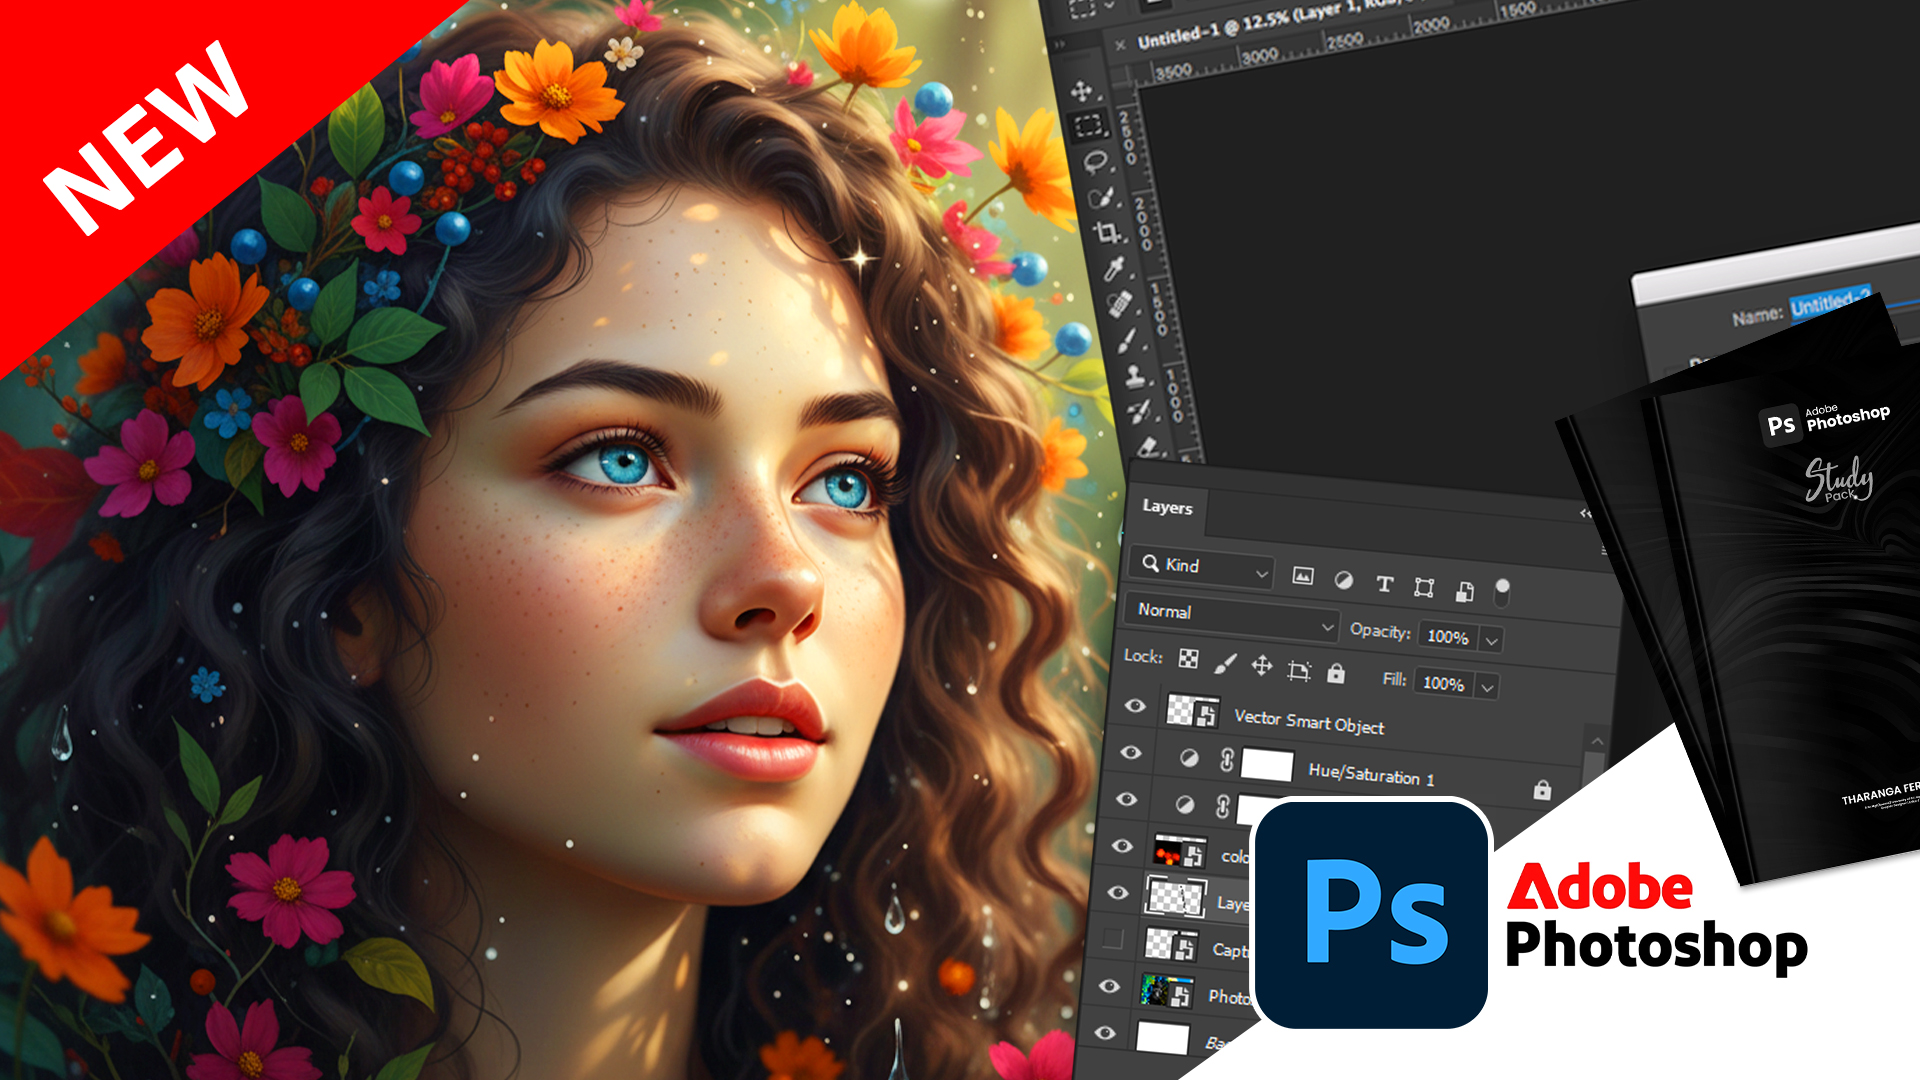Select the Crop tool

[1106, 232]
